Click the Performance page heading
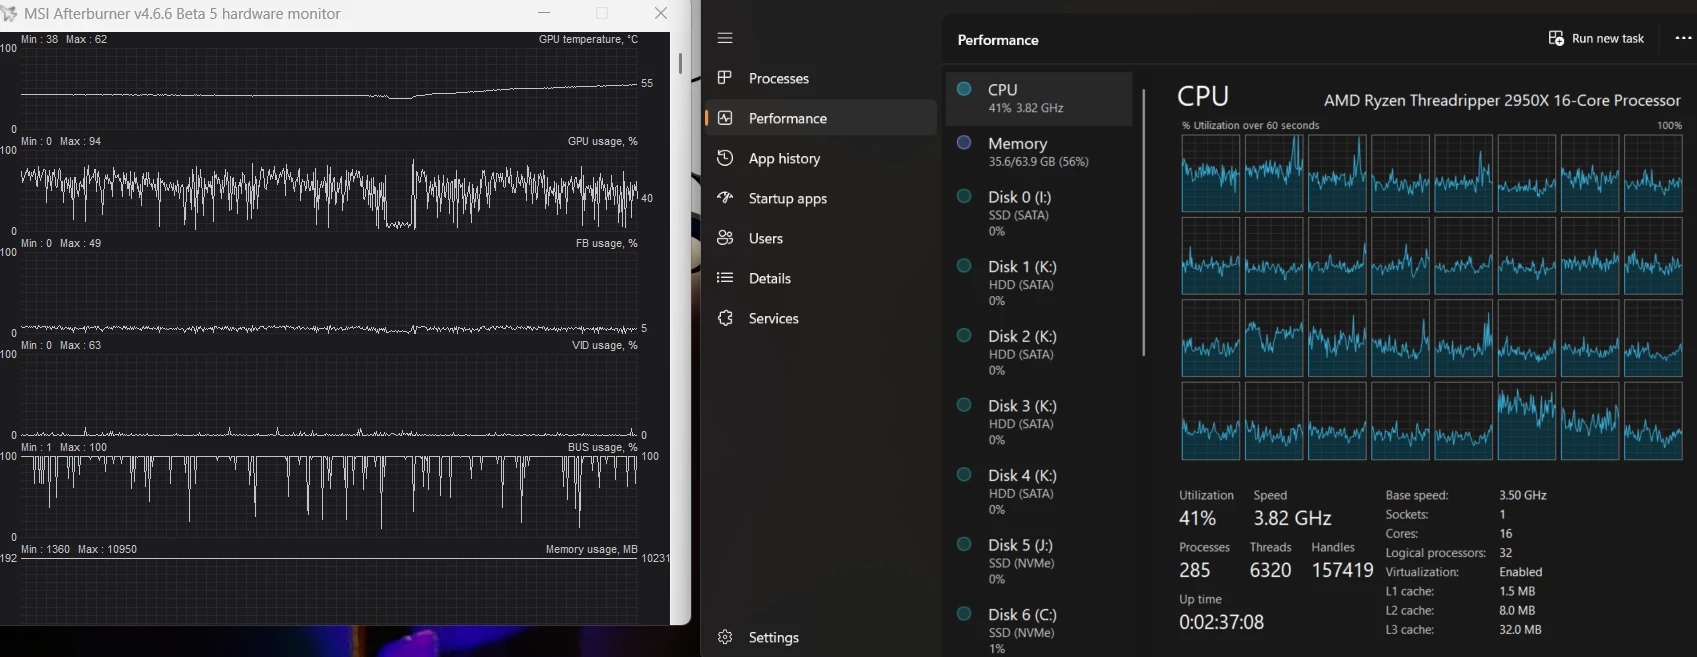 (998, 40)
